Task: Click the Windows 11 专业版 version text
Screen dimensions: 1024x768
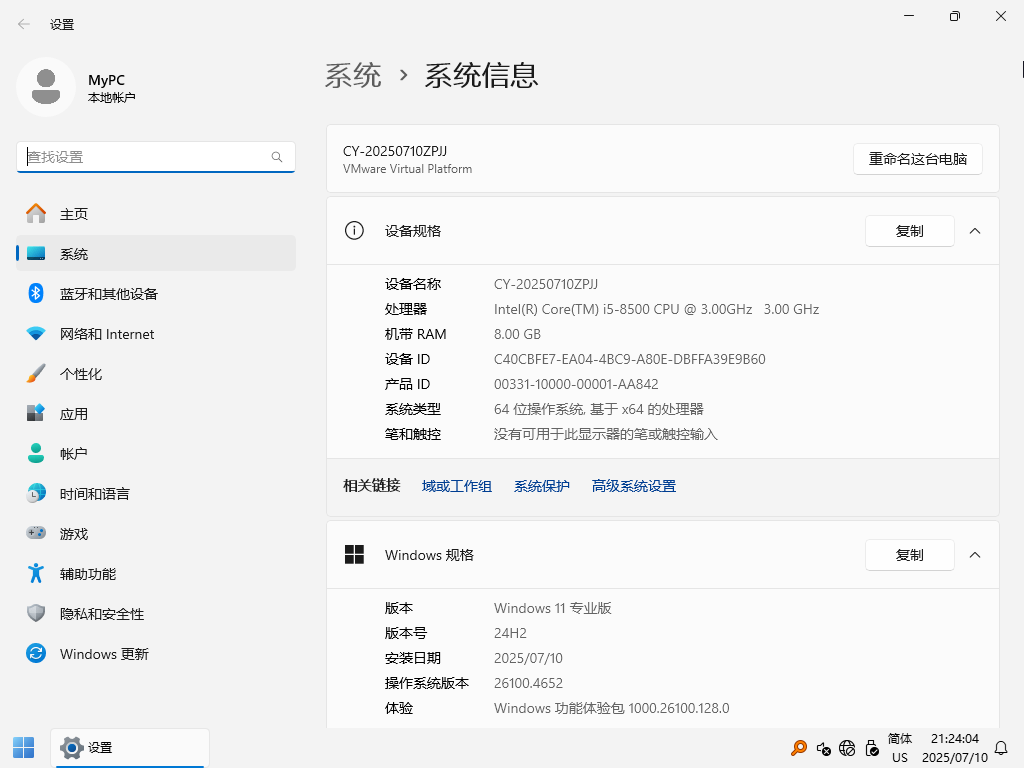Action: 552,608
